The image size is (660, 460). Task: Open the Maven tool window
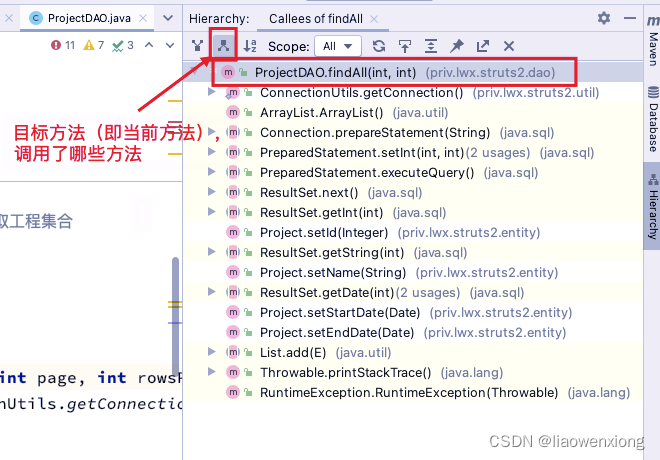tap(652, 42)
